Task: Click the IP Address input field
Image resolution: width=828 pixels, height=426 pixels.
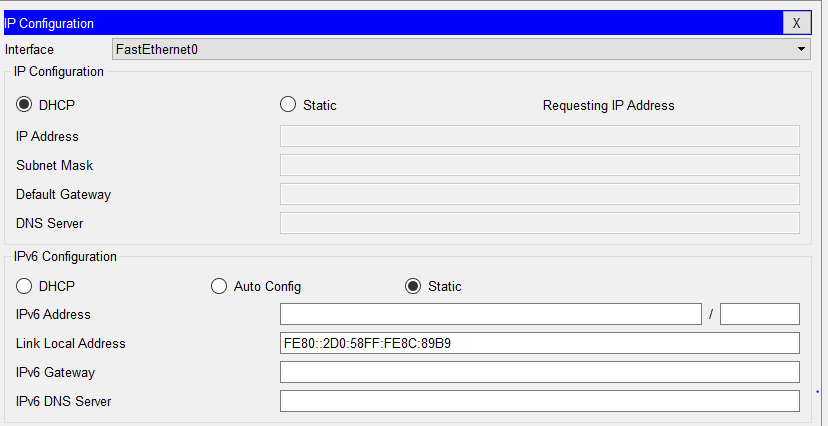Action: coord(540,136)
